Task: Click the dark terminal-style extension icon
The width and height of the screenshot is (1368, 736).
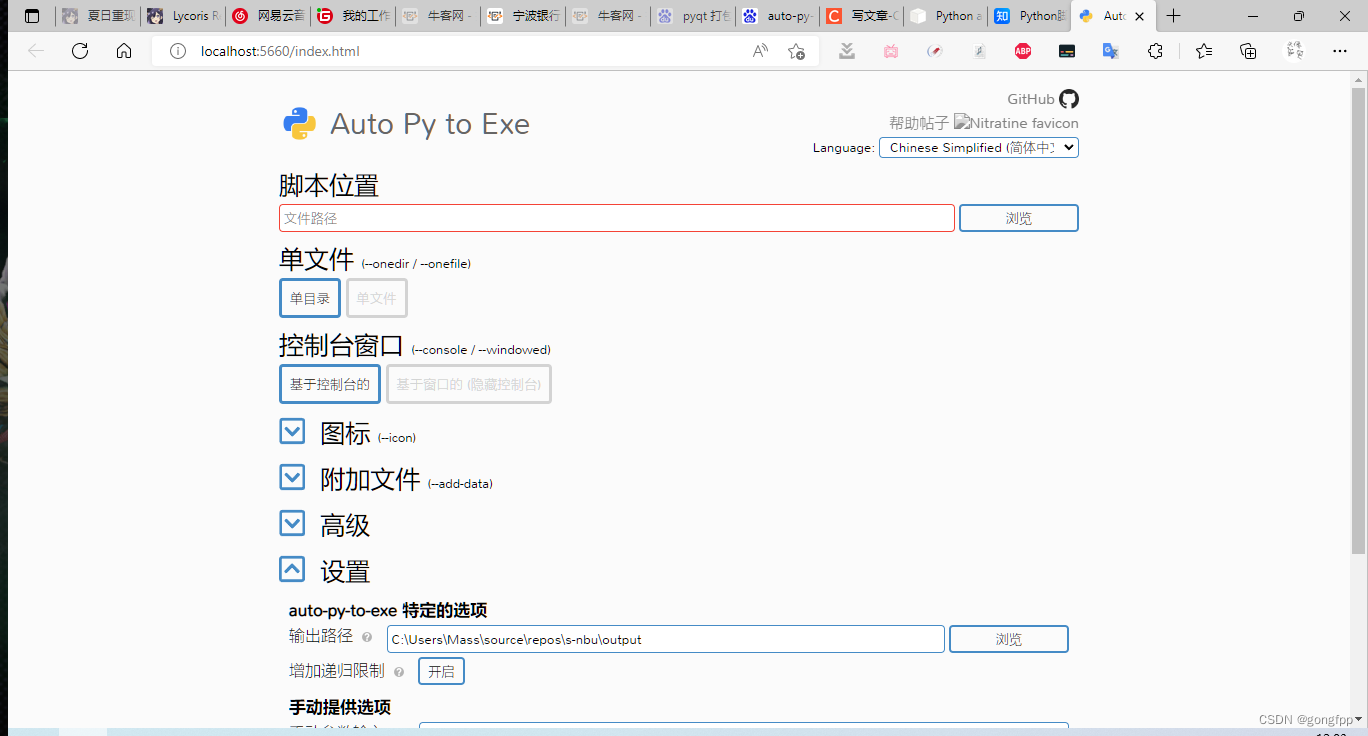Action: coord(1067,51)
